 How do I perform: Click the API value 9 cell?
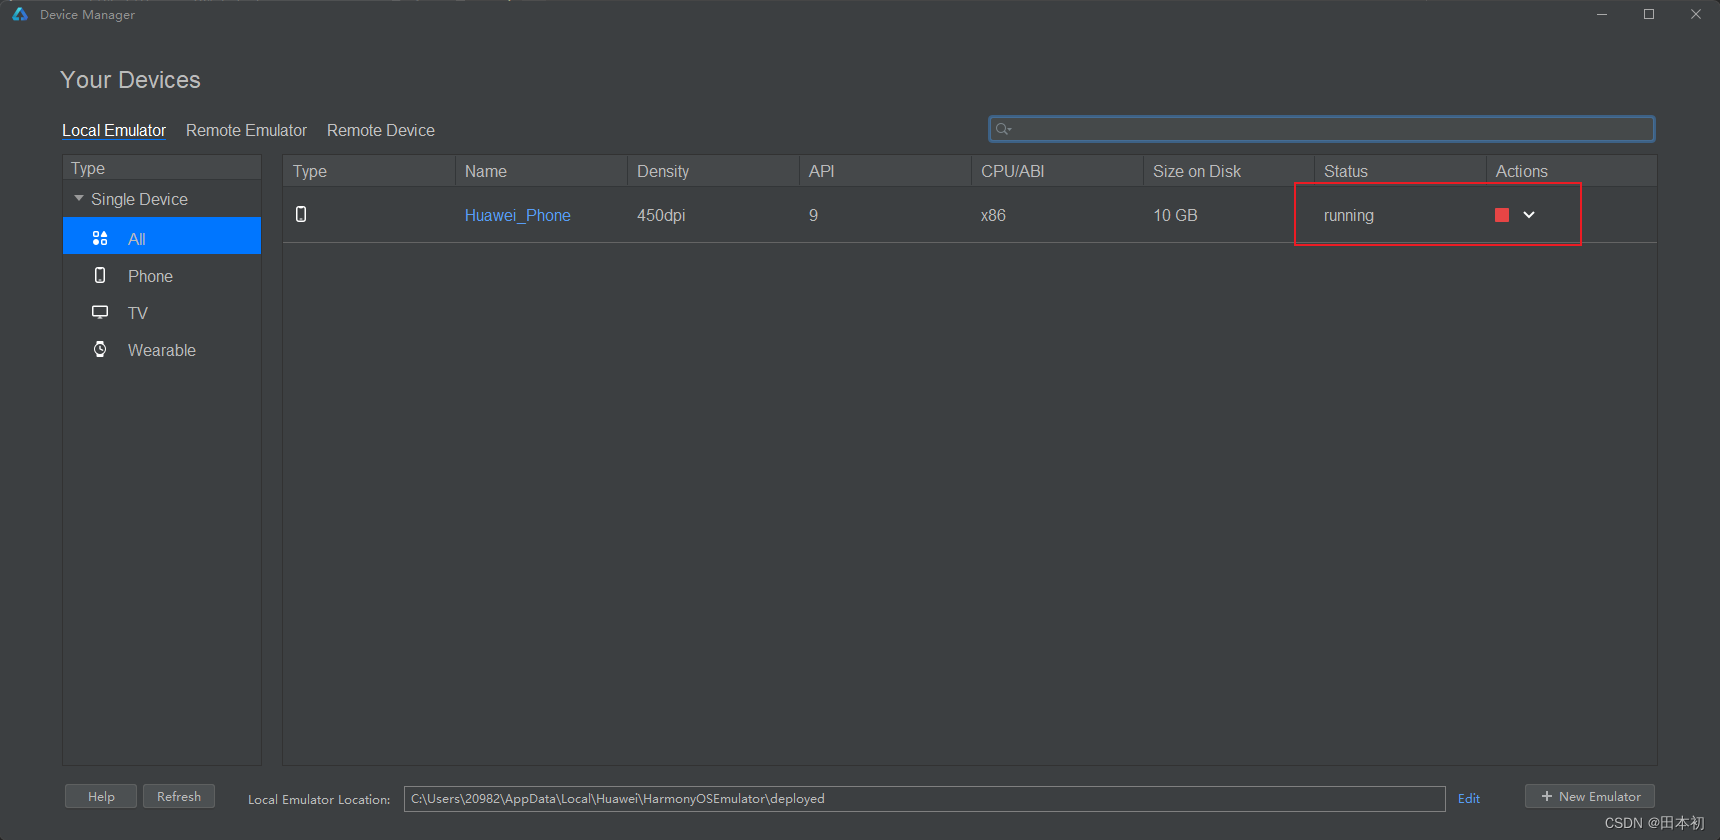pyautogui.click(x=814, y=215)
